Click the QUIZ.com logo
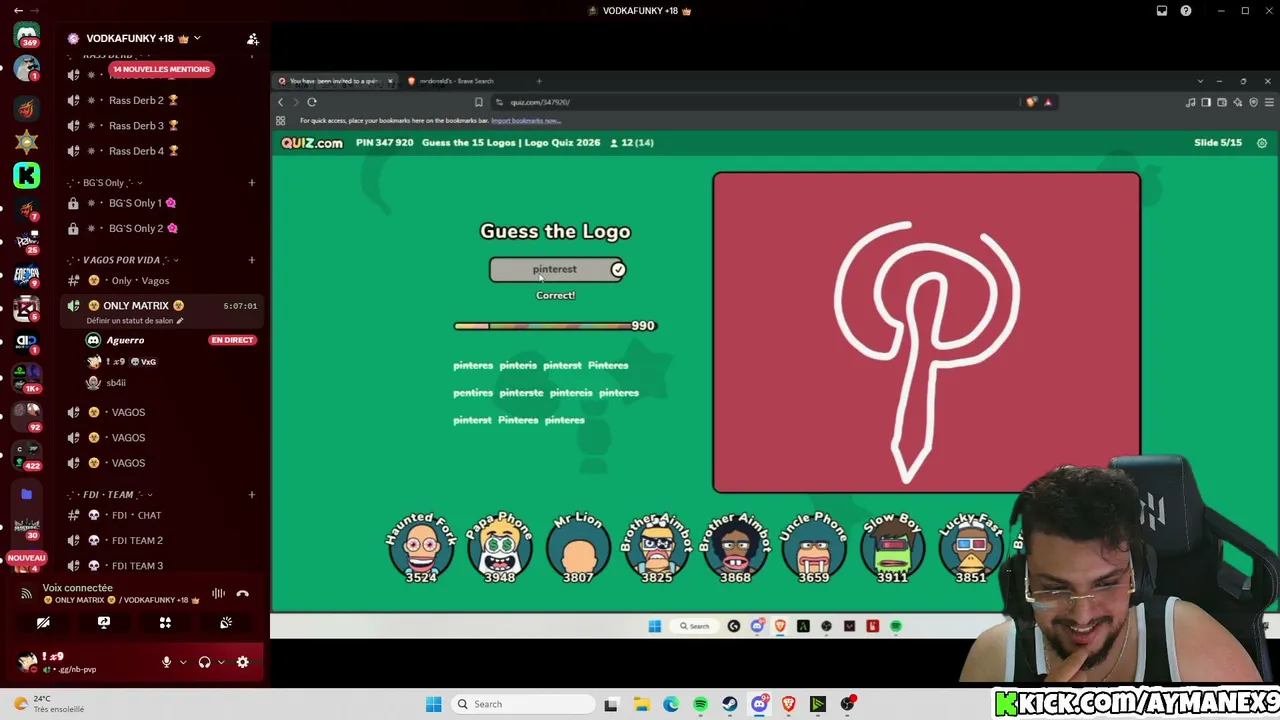 coord(312,143)
